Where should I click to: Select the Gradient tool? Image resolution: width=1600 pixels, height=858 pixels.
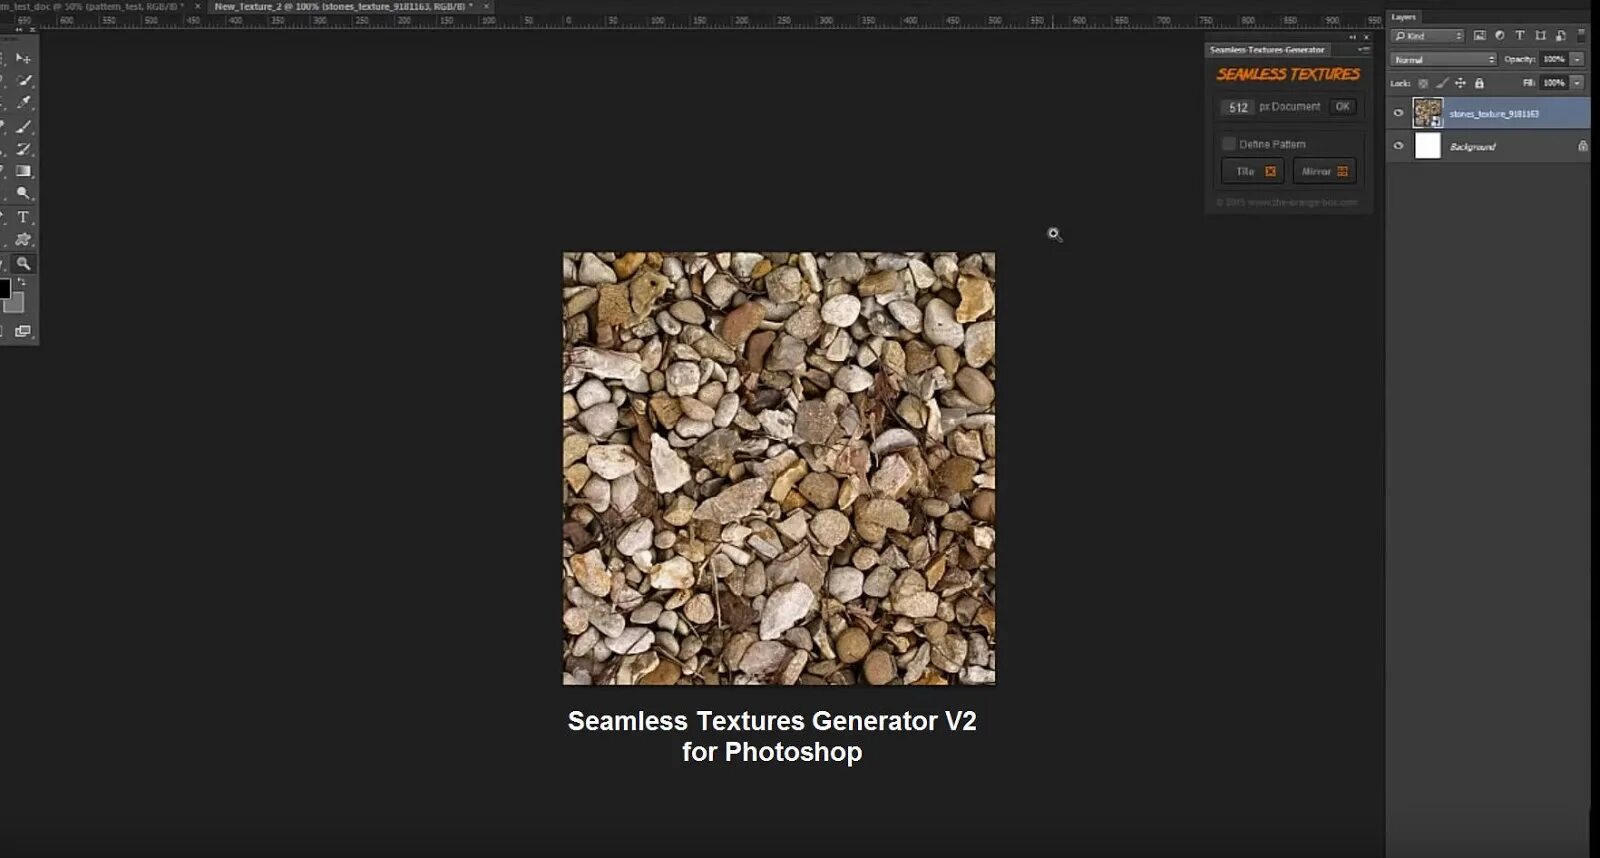pyautogui.click(x=24, y=172)
